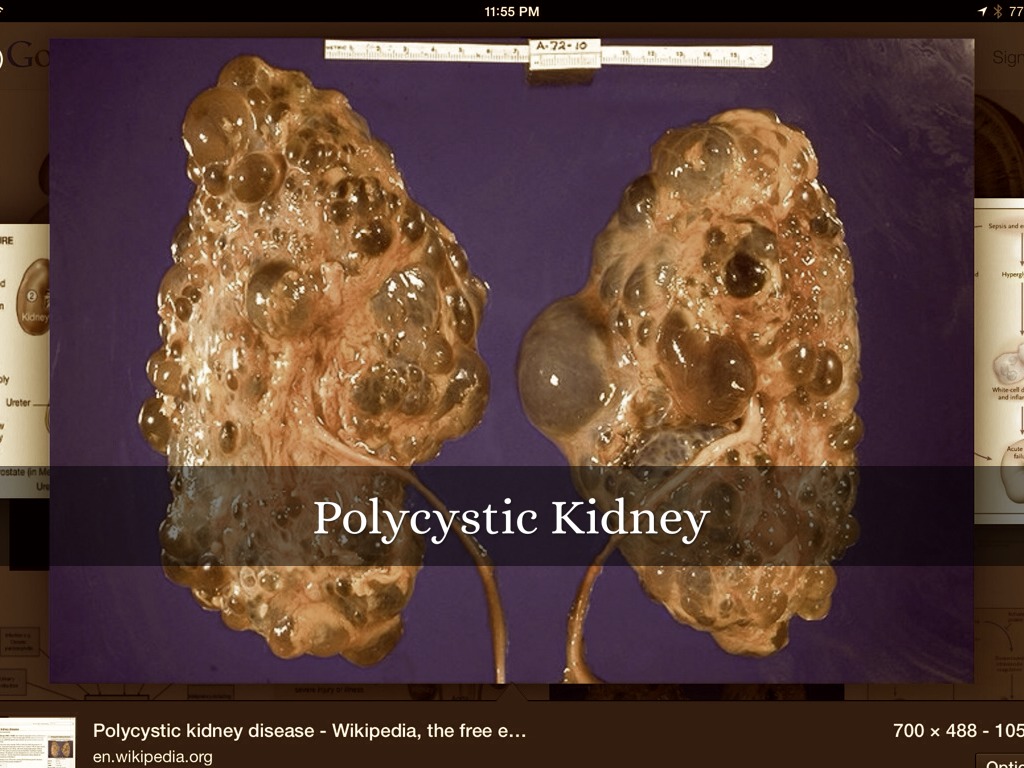Tap the 11:55 PM clock in status bar
The height and width of the screenshot is (768, 1024).
[x=511, y=11]
